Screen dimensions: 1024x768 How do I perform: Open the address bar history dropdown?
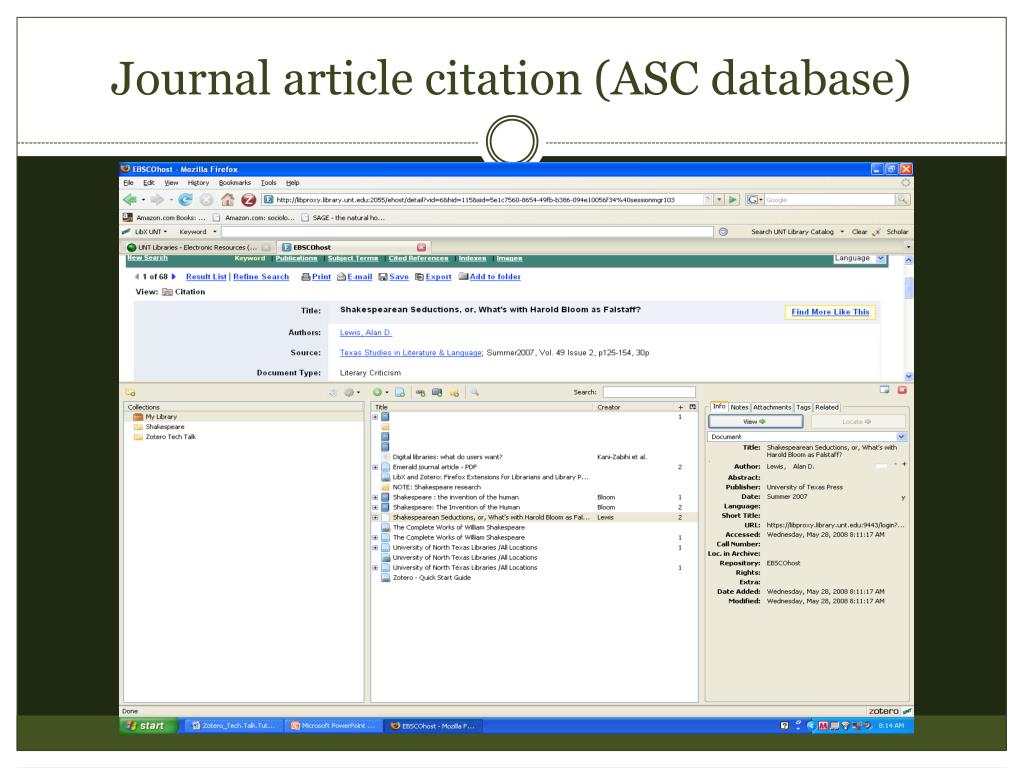pos(719,199)
